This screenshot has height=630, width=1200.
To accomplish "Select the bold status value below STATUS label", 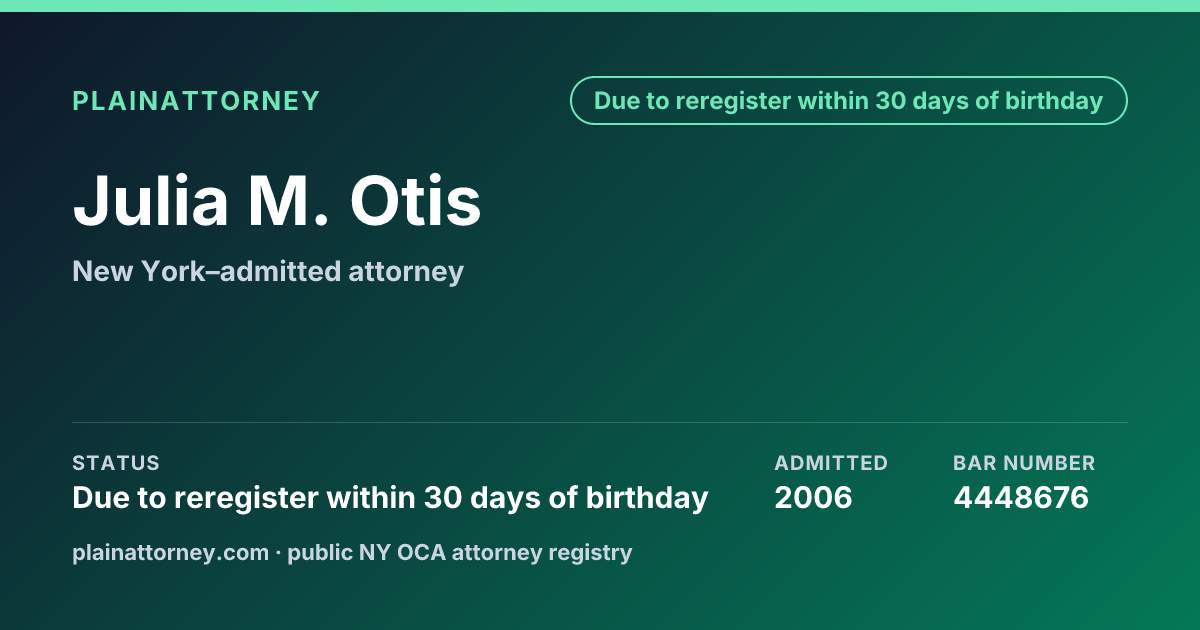I will [390, 498].
